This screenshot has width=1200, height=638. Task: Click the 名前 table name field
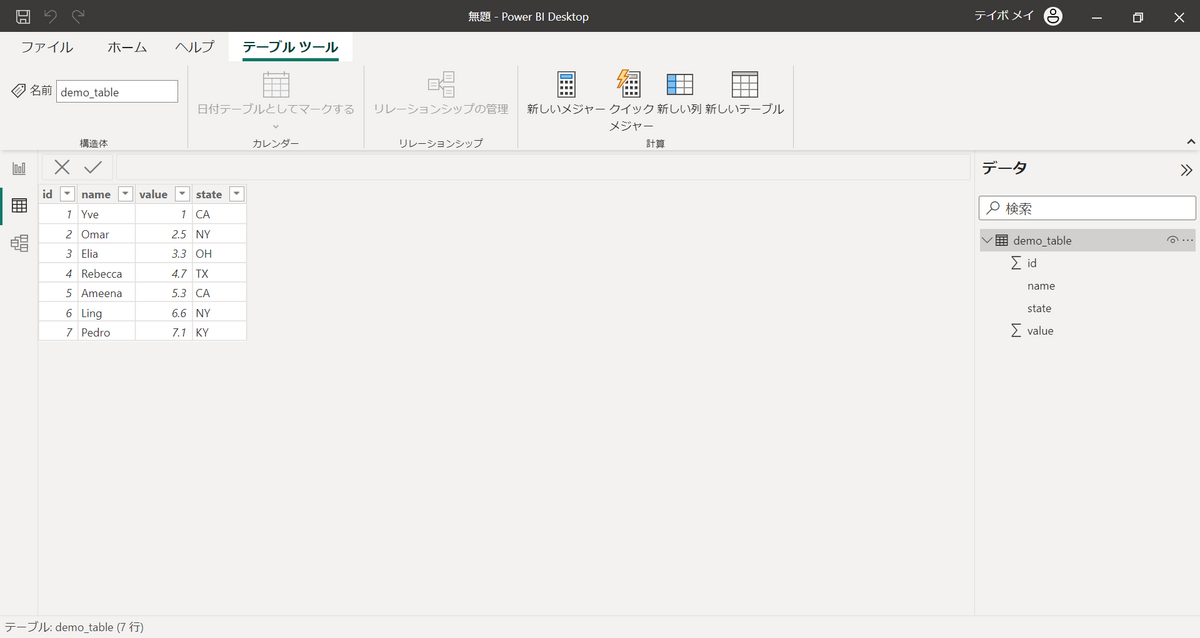tap(116, 91)
